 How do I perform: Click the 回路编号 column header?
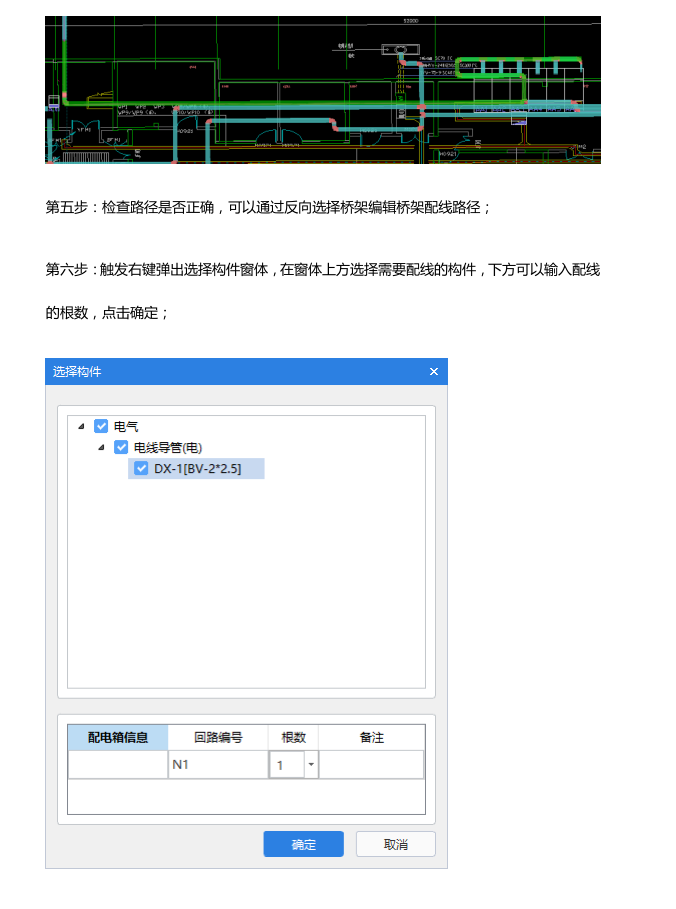(x=218, y=737)
